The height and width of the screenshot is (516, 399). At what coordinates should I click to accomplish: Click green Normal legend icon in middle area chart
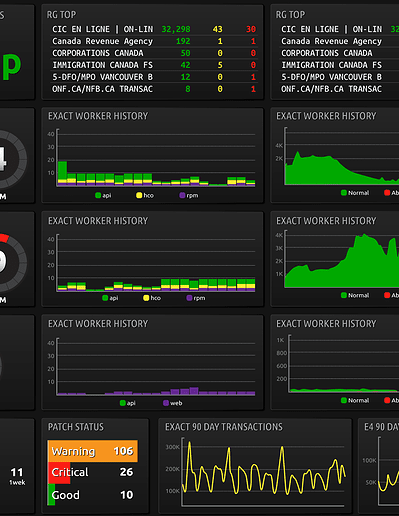[x=344, y=295]
